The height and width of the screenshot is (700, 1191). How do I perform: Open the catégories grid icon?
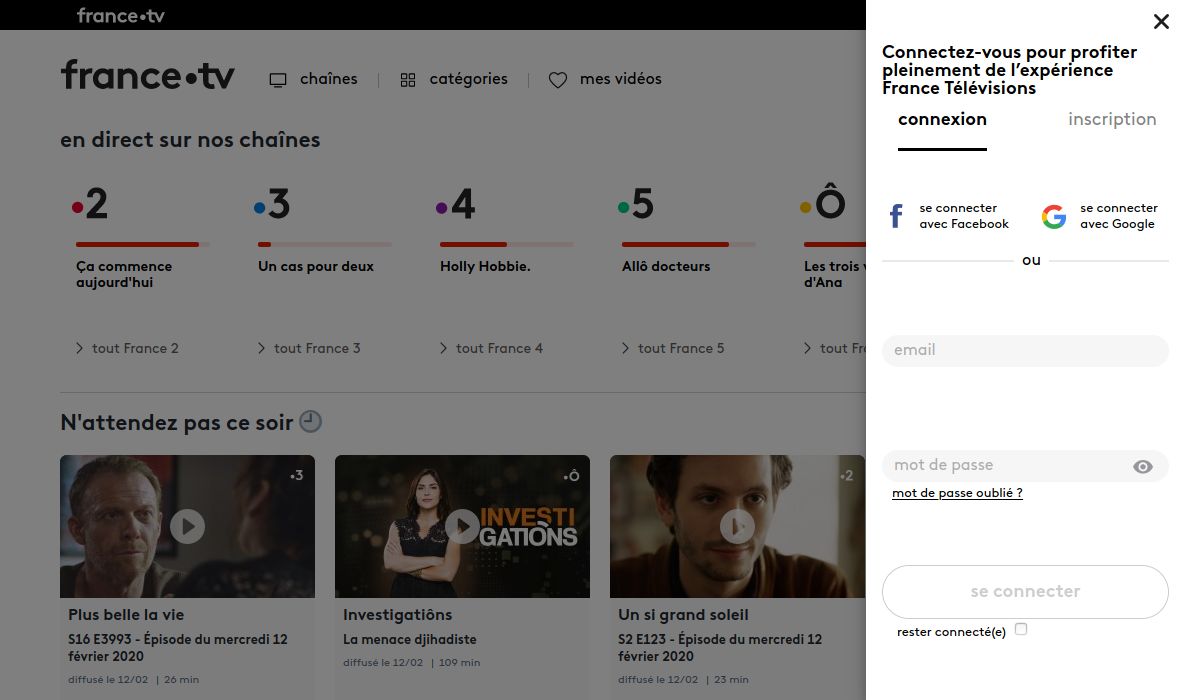coord(408,78)
